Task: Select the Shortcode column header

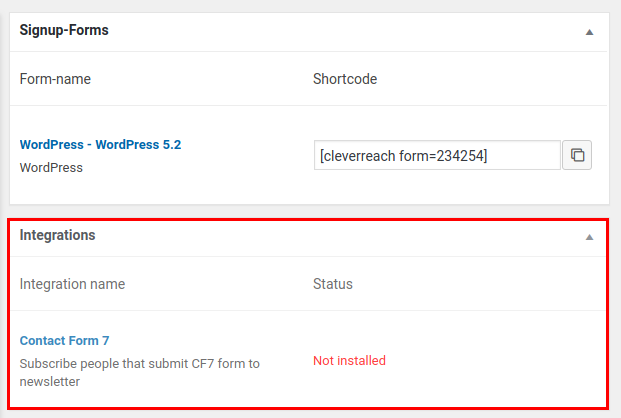Action: (344, 79)
